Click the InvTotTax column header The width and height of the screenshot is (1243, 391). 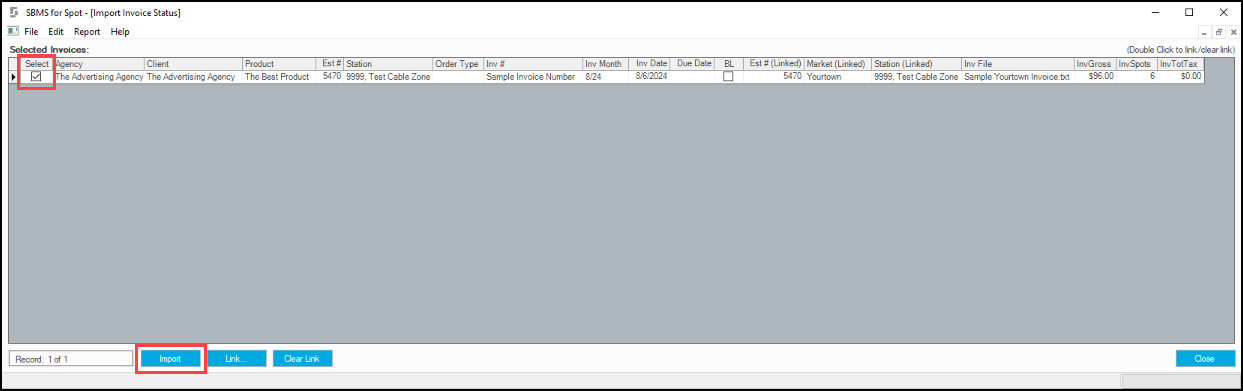[1181, 64]
